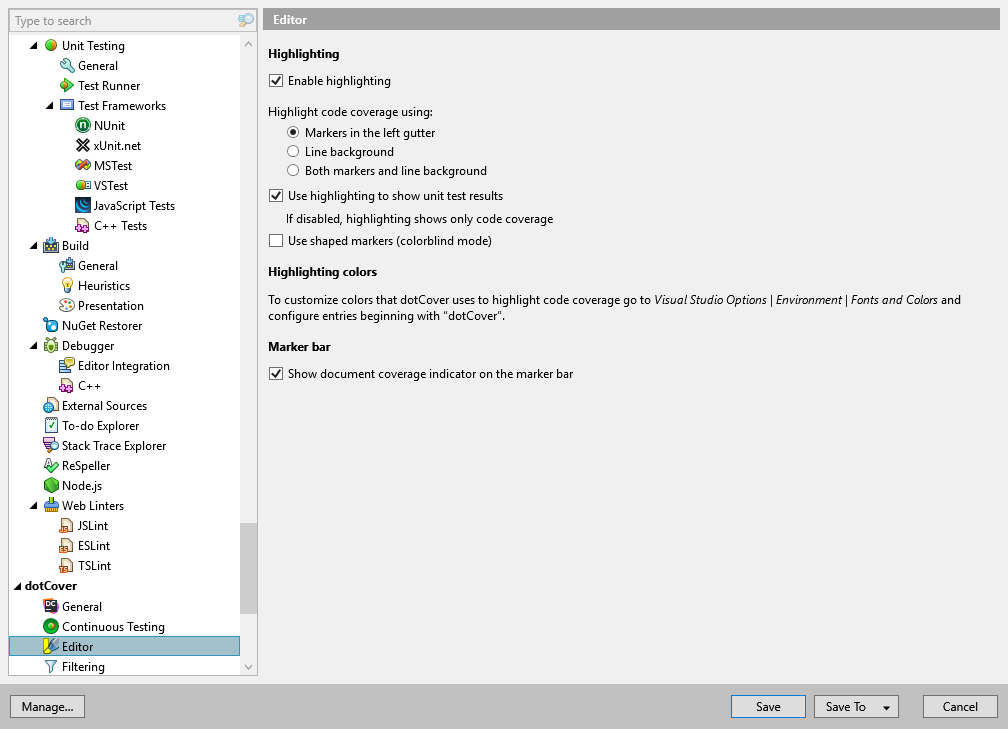Collapse the Unit Testing tree node

[x=34, y=46]
